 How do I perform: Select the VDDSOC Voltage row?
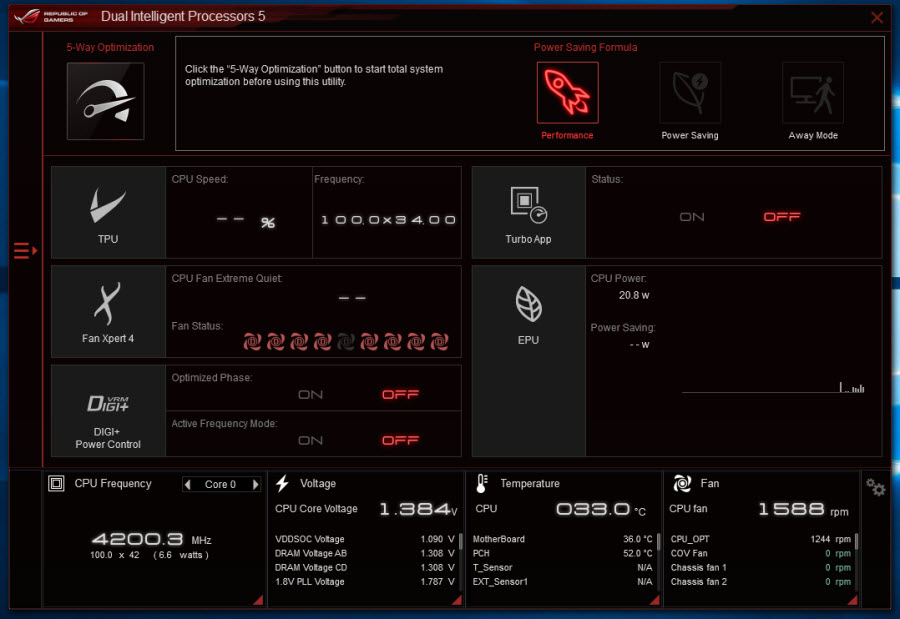point(365,539)
